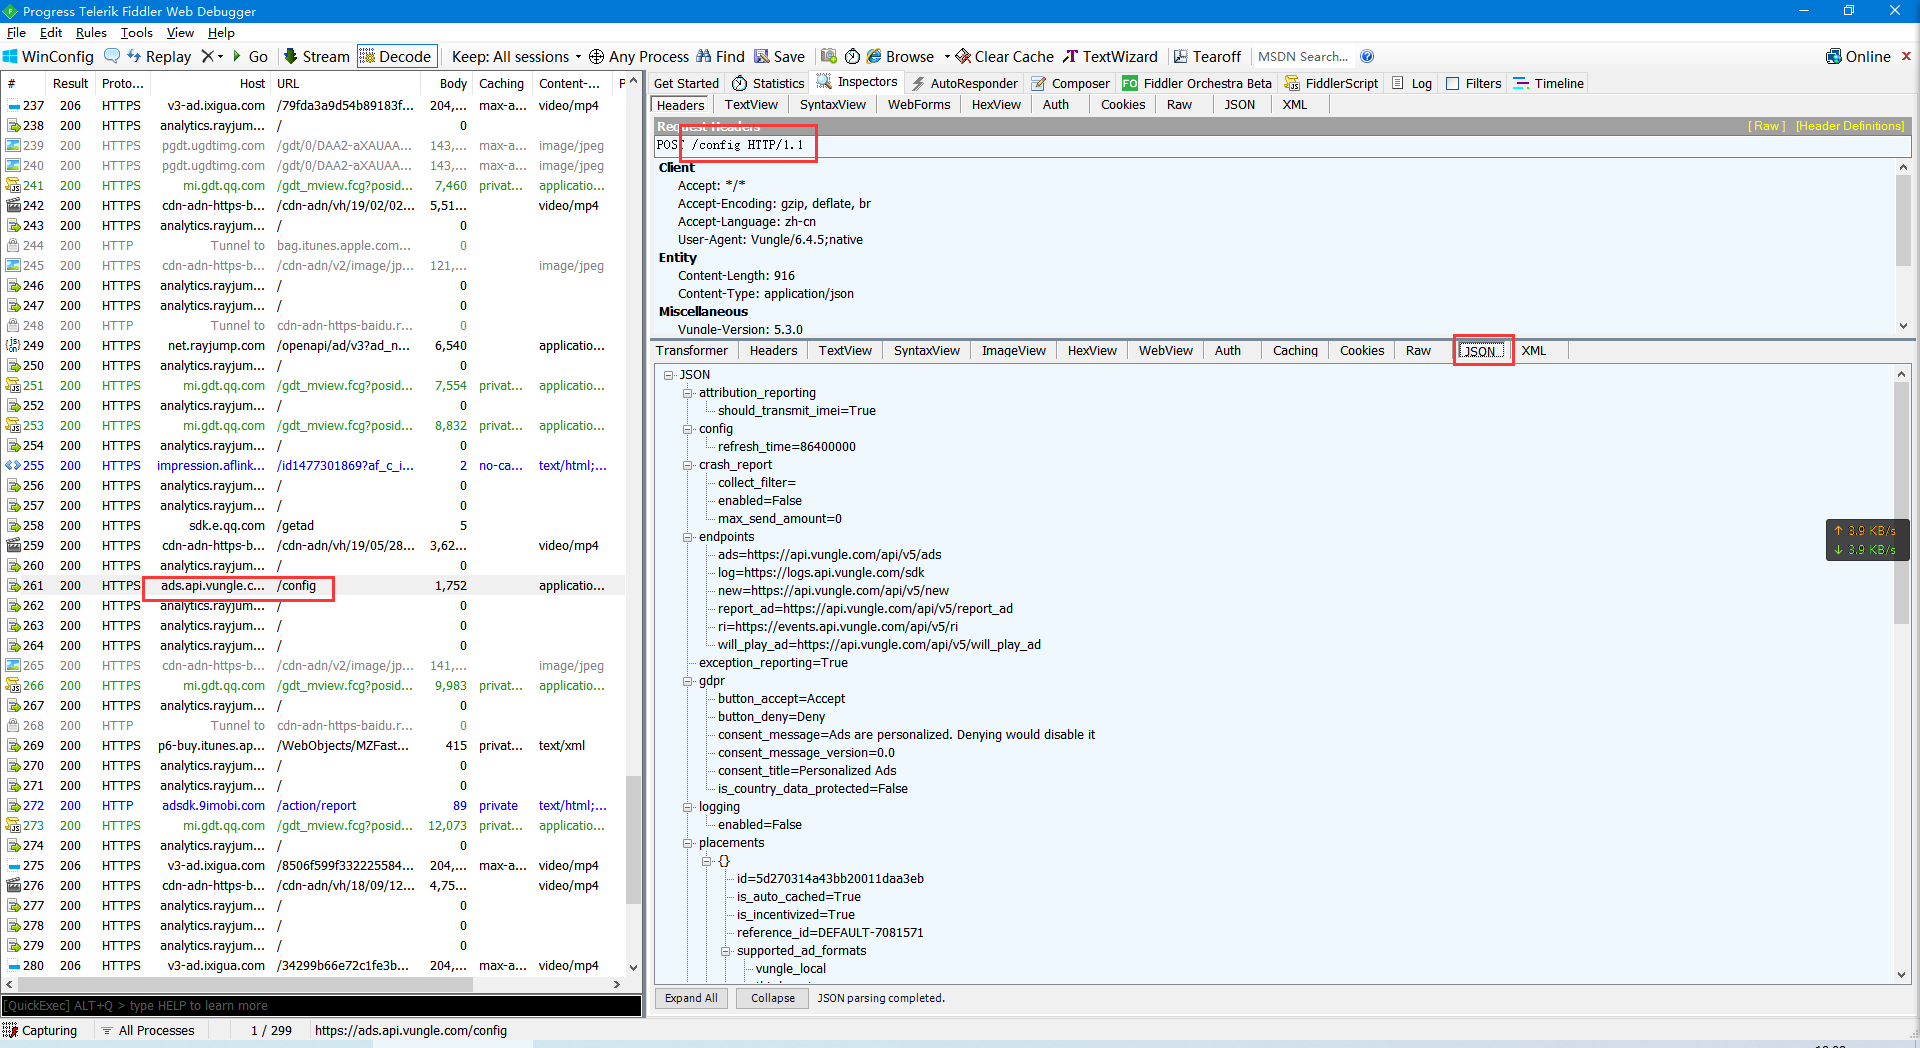Select session 249 net.rayjump.com

[315, 346]
